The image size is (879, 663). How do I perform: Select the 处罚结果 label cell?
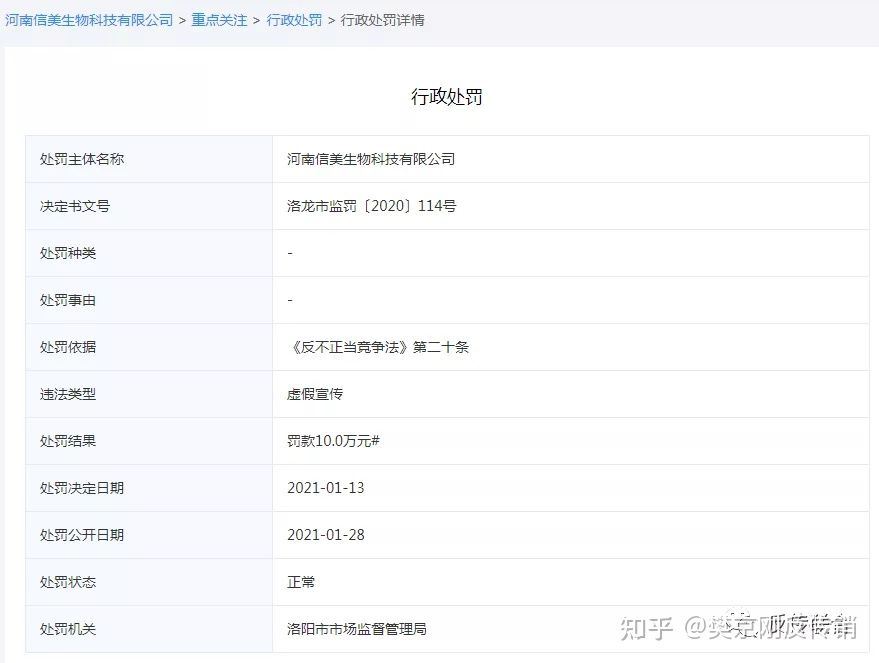(149, 442)
